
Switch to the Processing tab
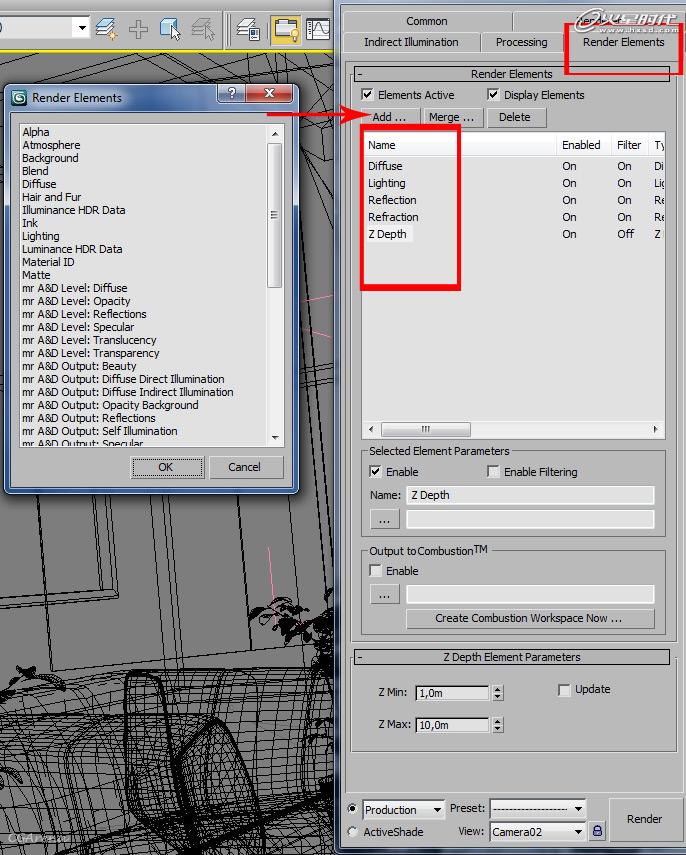[521, 42]
